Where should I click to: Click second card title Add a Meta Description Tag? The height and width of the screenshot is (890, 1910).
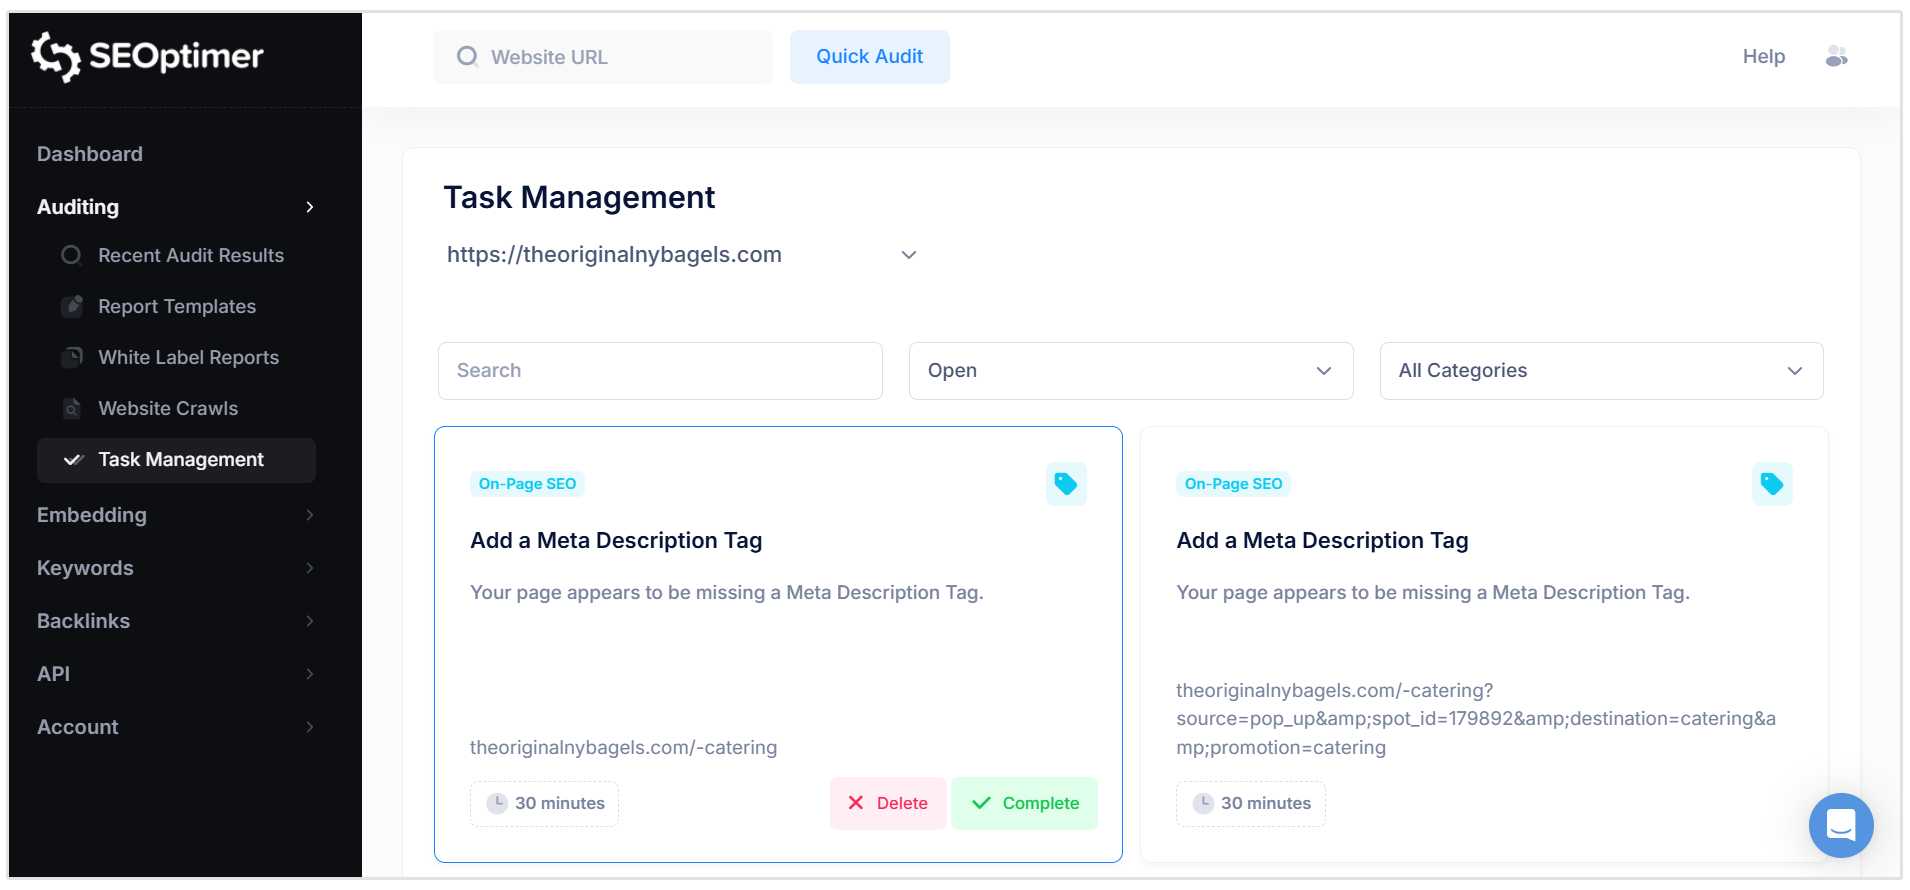pyautogui.click(x=1322, y=541)
